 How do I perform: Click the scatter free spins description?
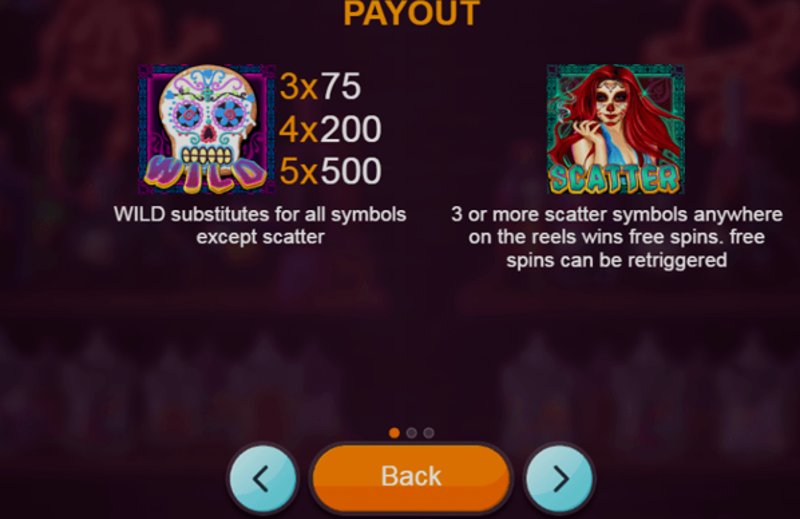(616, 237)
